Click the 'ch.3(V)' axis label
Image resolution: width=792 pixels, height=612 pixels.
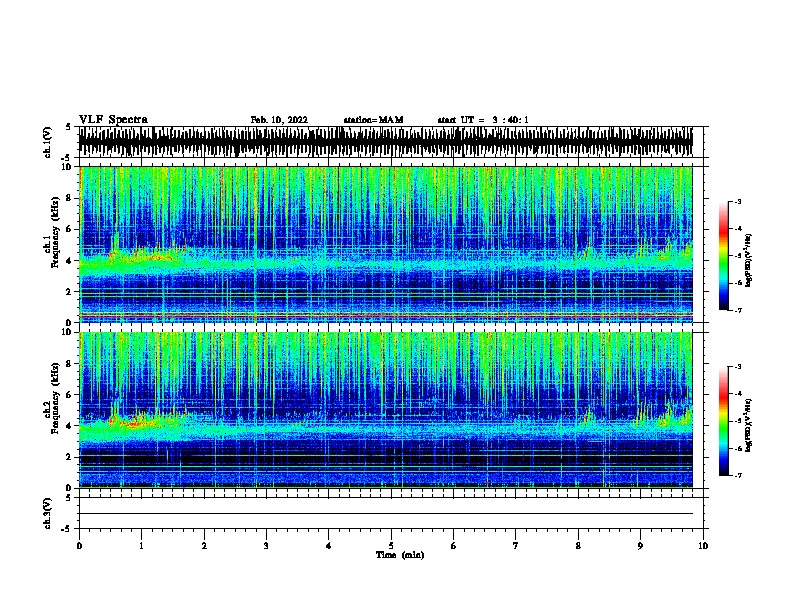(x=48, y=513)
